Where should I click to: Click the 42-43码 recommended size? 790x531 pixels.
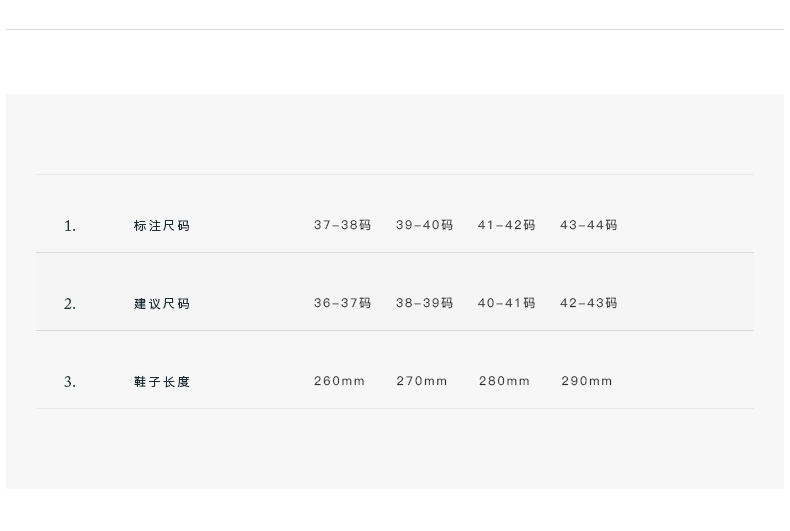[588, 303]
